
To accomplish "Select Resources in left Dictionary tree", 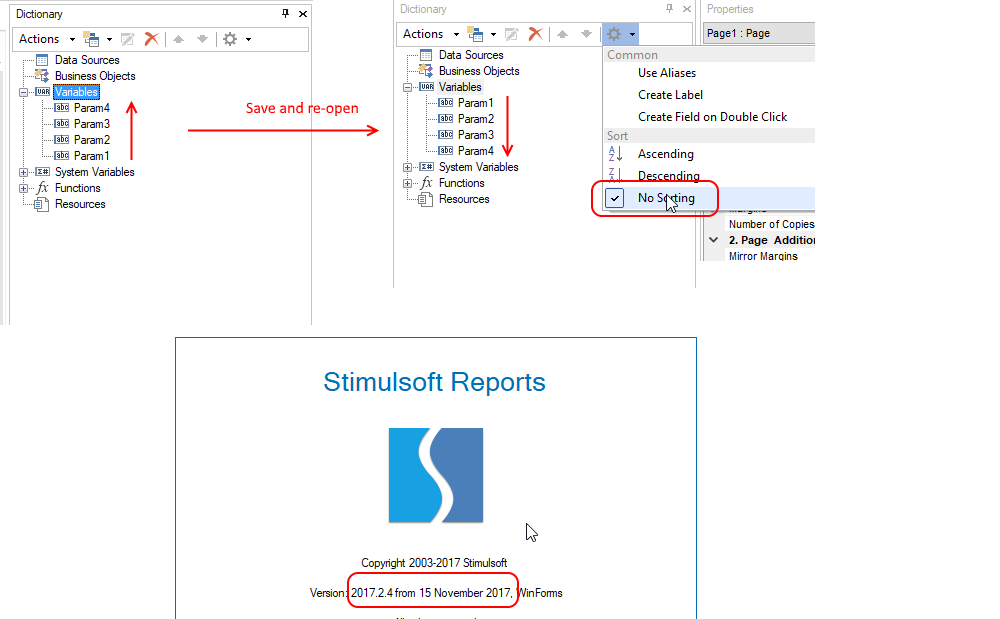I will 80,204.
